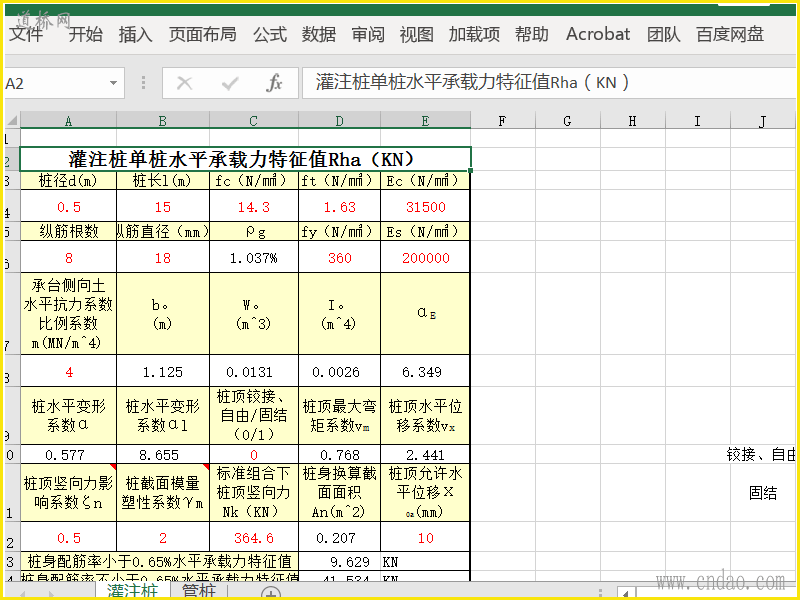800x600 pixels.
Task: Select column A header
Action: tap(68, 121)
